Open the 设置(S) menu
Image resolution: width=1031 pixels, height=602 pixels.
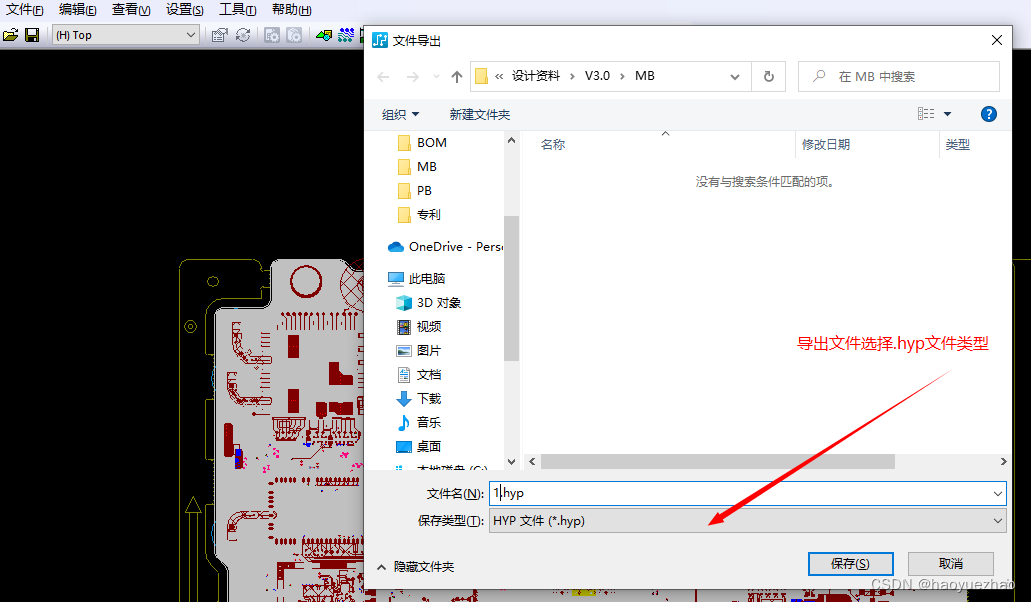tap(185, 10)
